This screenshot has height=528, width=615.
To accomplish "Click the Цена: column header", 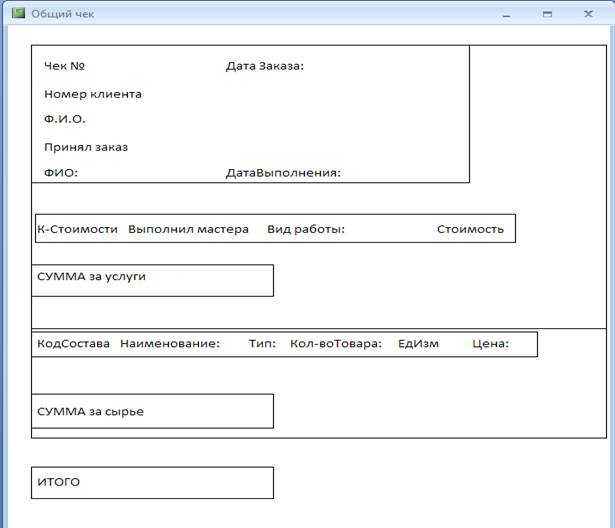I will (490, 344).
